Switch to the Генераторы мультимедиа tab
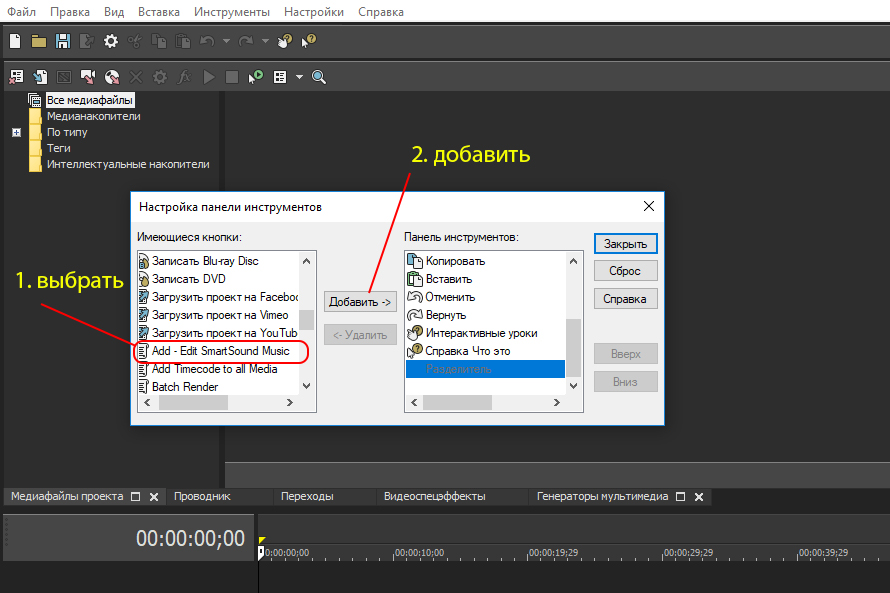 602,497
